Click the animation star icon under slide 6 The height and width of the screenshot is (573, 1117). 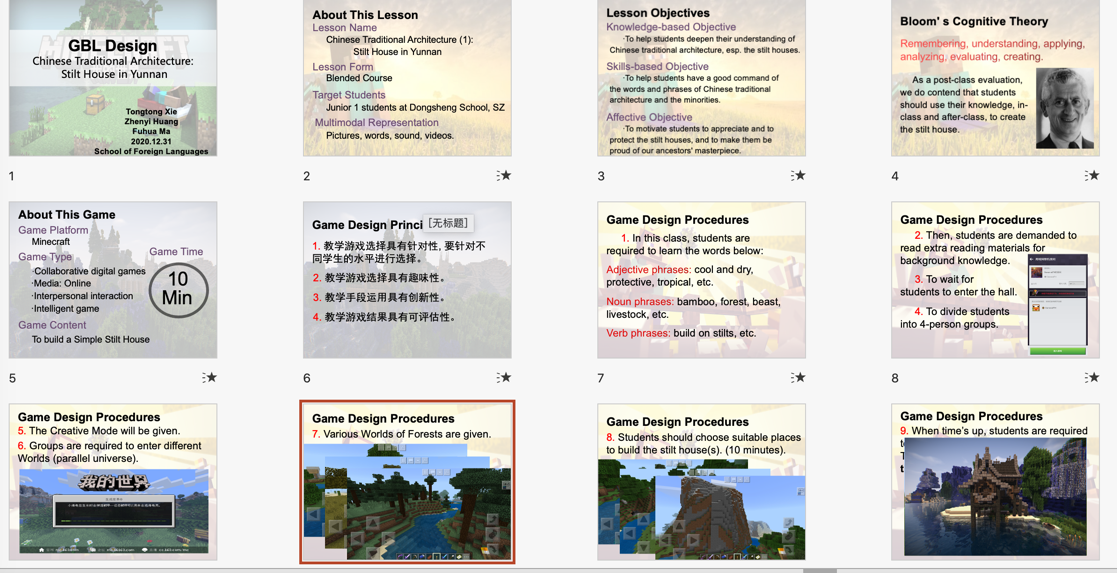[504, 378]
